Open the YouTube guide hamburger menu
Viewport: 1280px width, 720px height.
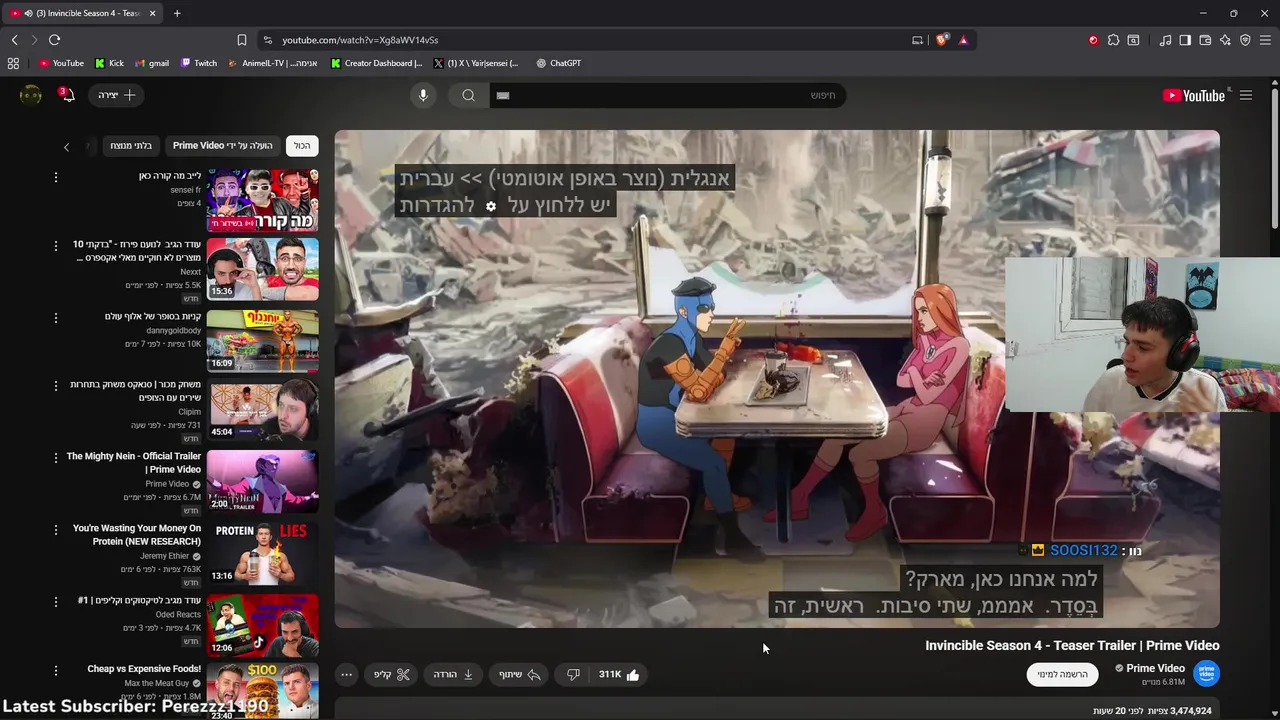[1246, 95]
